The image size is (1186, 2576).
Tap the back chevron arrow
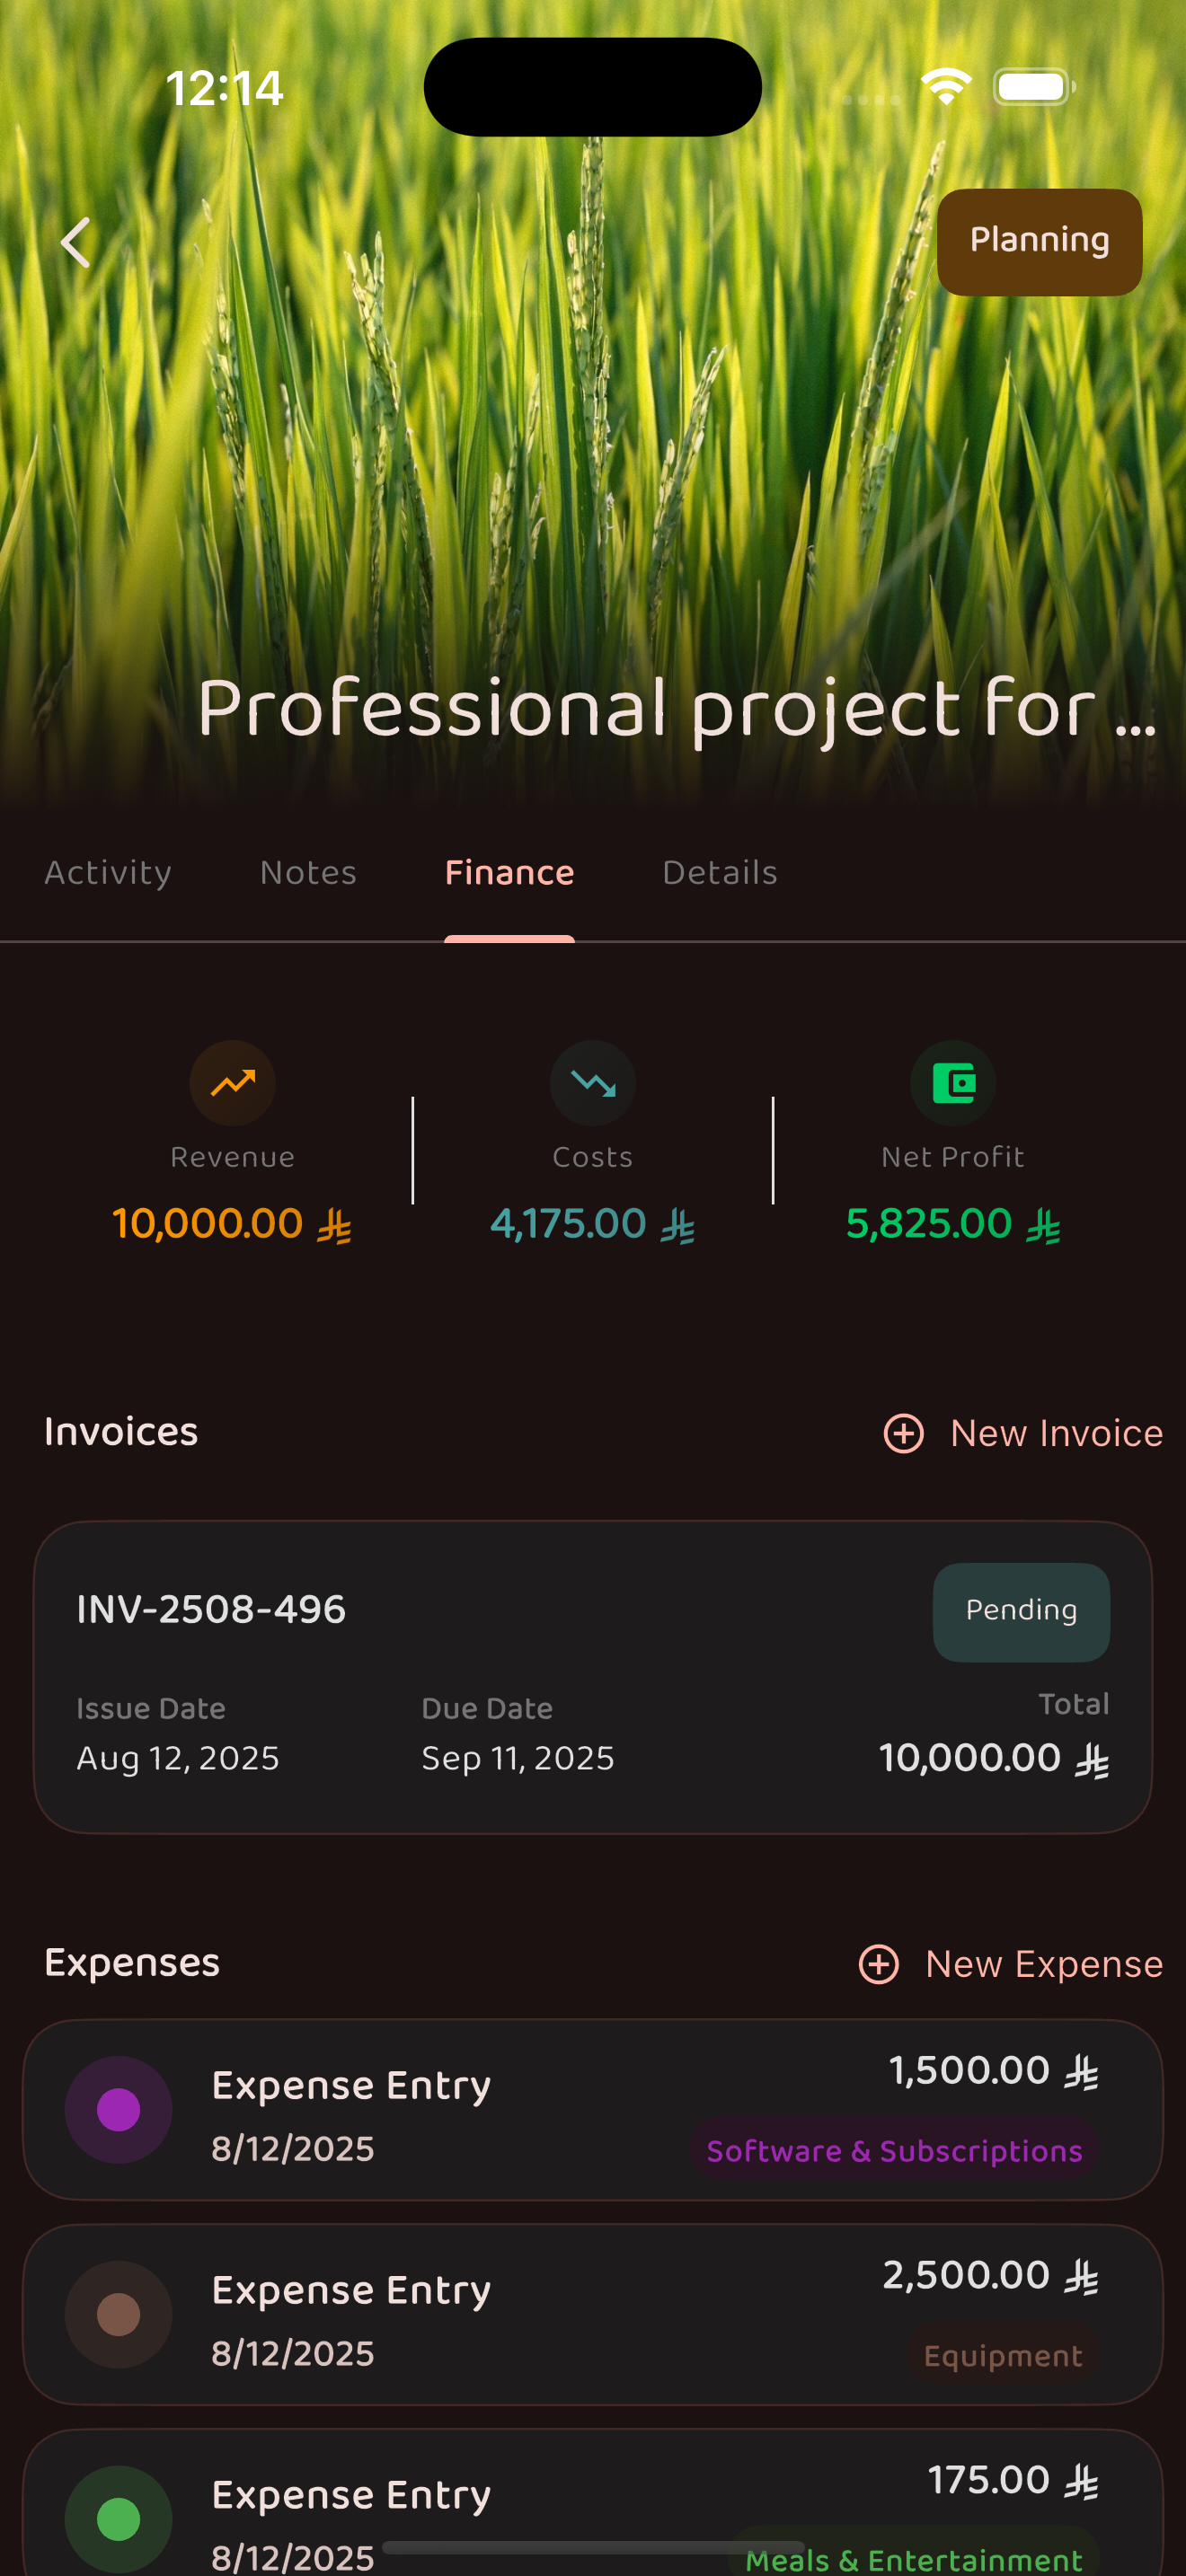coord(76,243)
